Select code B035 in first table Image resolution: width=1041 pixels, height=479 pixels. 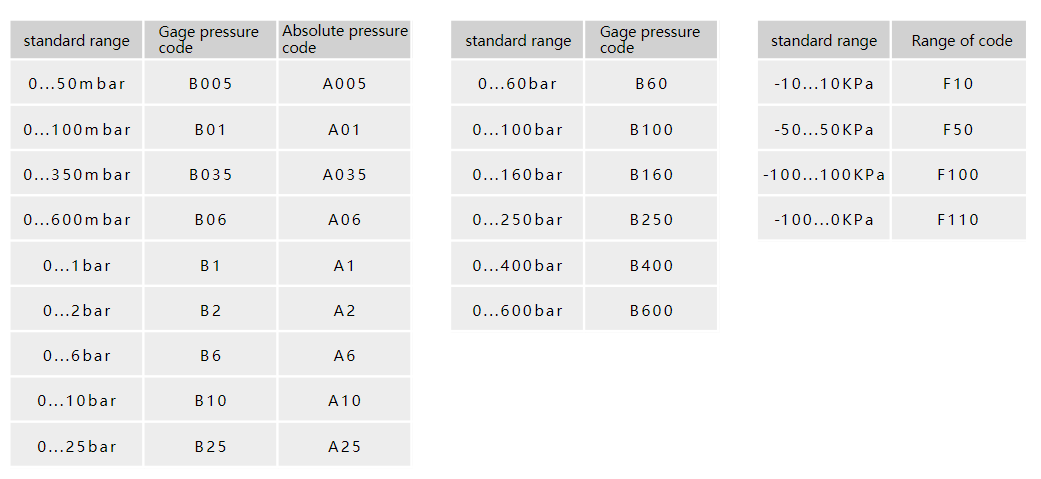(x=210, y=175)
